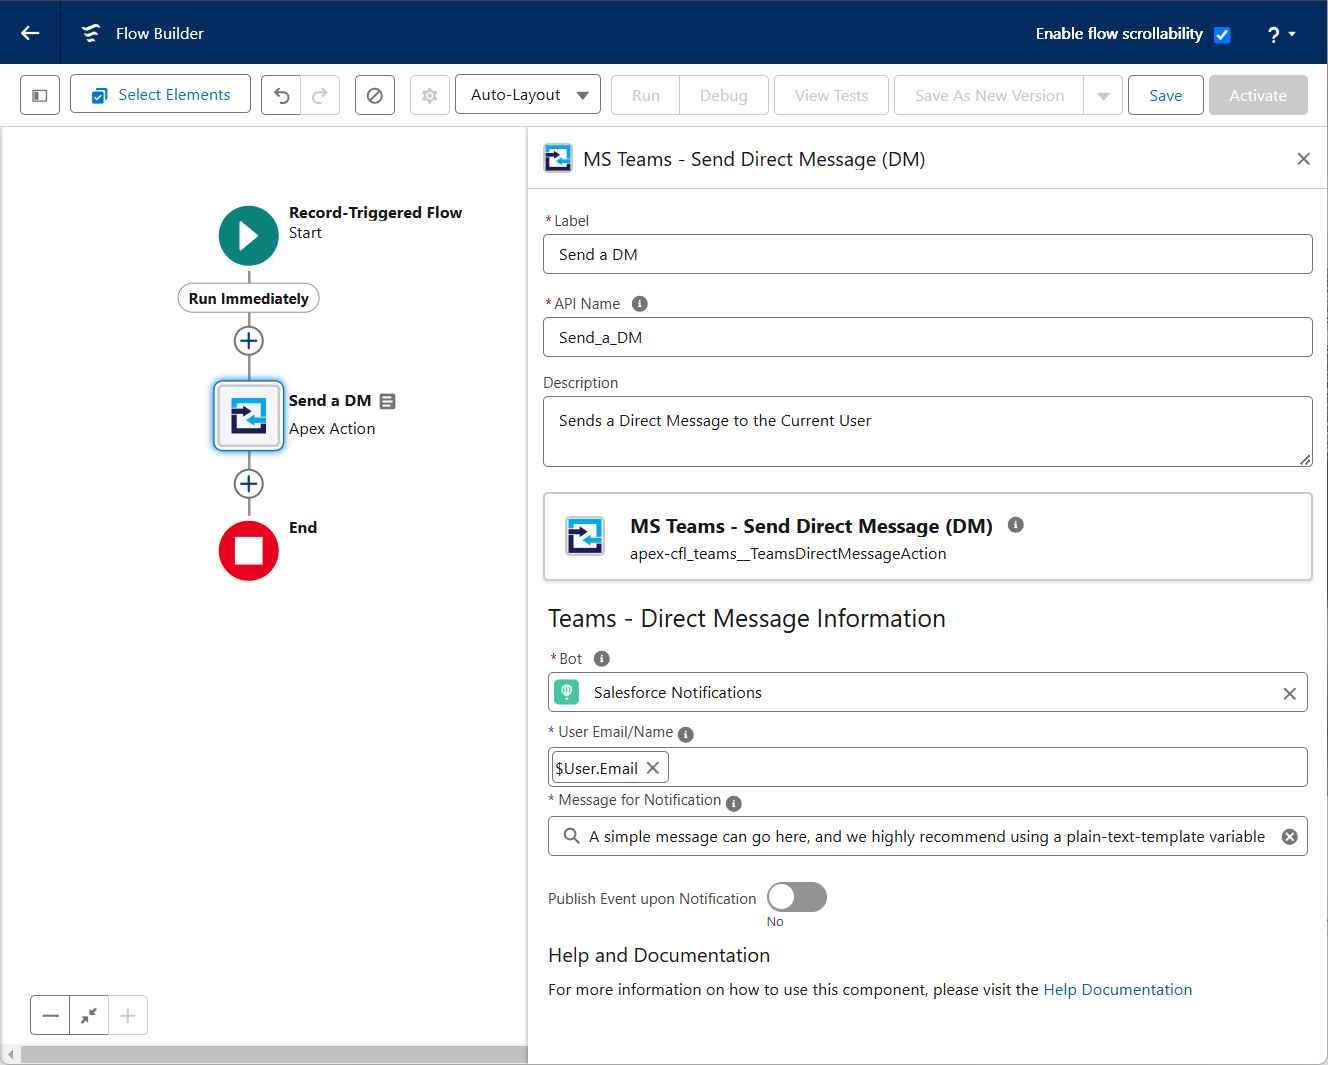Viewport: 1328px width, 1065px height.
Task: Clear the notification message text
Action: coord(1290,837)
